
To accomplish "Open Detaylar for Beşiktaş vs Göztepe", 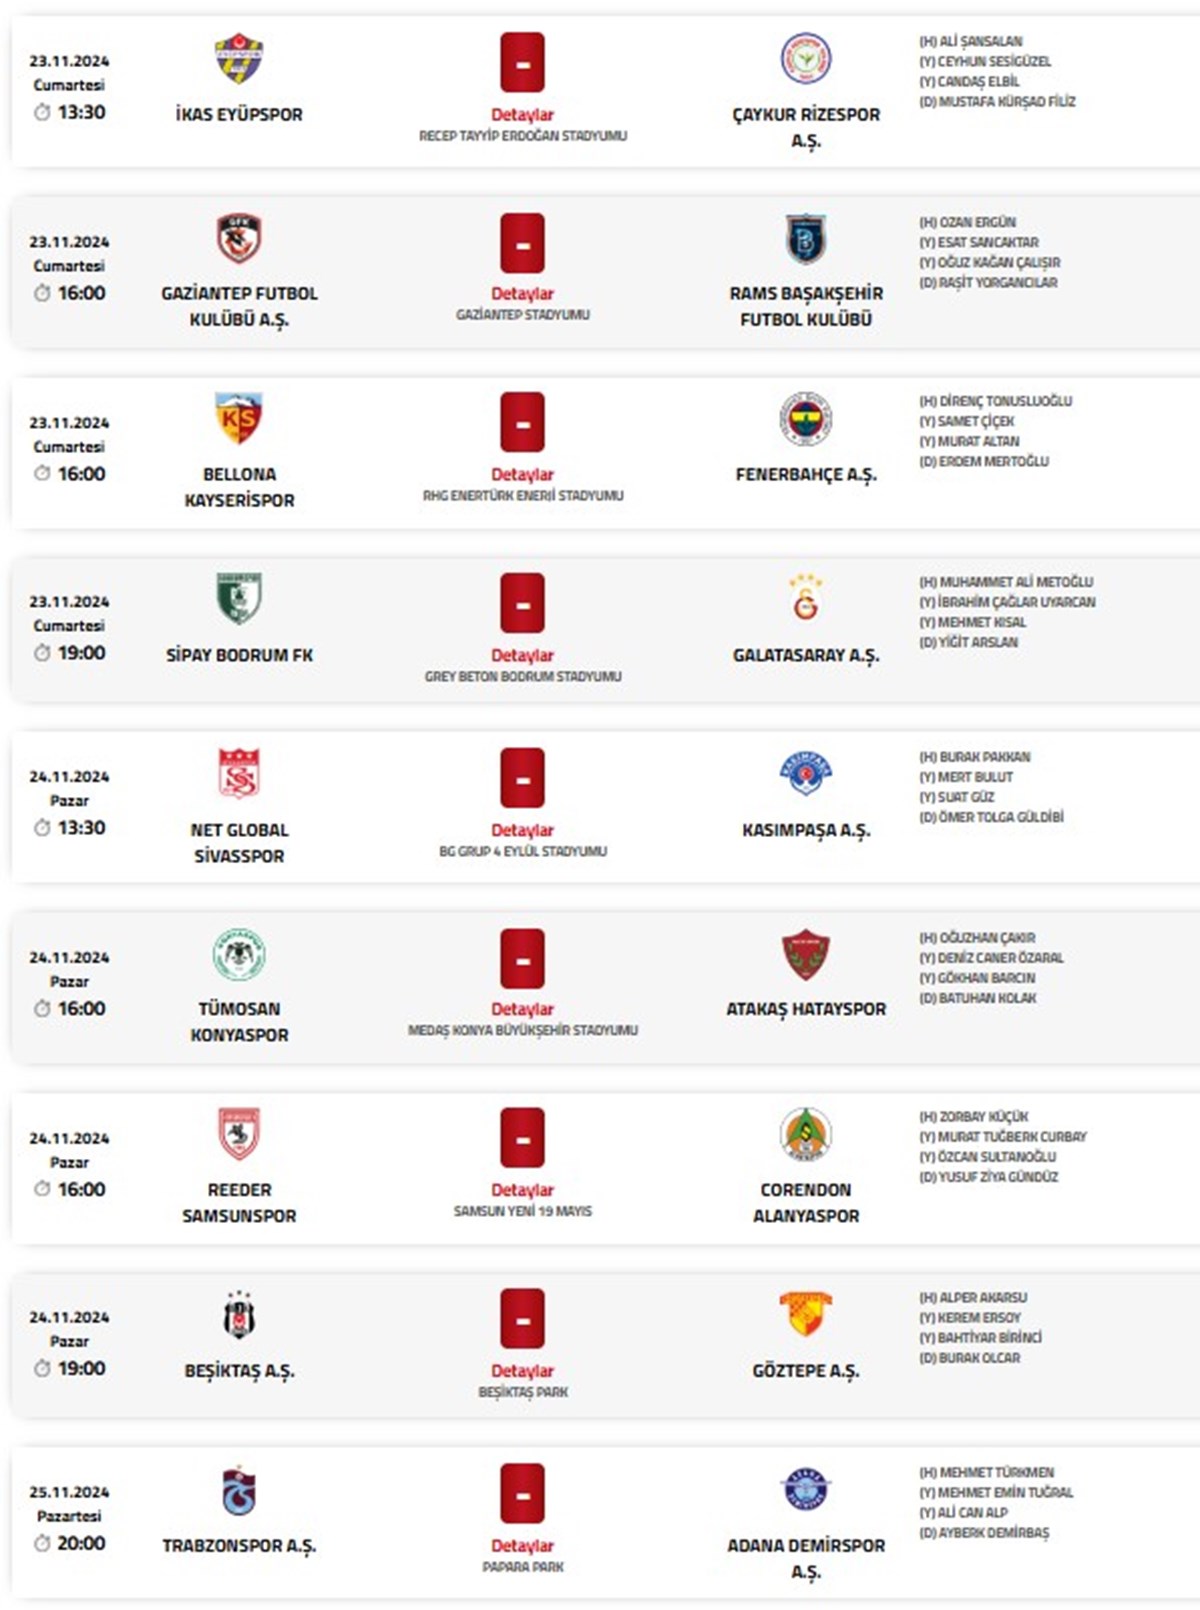I will pyautogui.click(x=522, y=1371).
